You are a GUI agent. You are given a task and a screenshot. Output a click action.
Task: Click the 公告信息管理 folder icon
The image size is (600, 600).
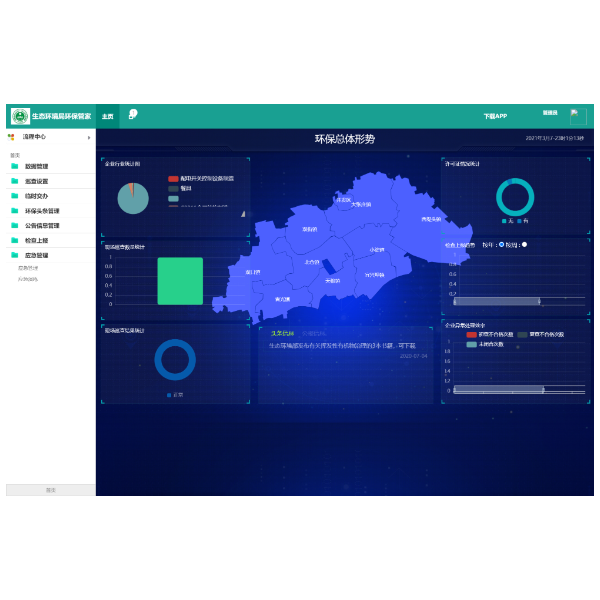15,226
